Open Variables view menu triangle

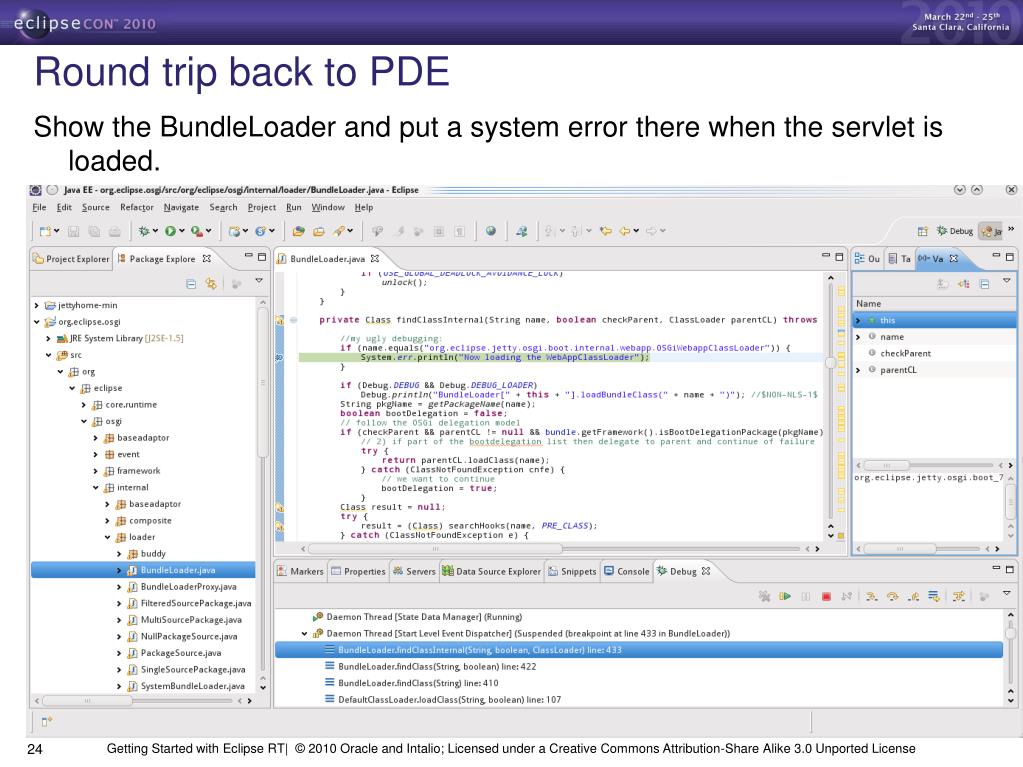[x=1007, y=280]
